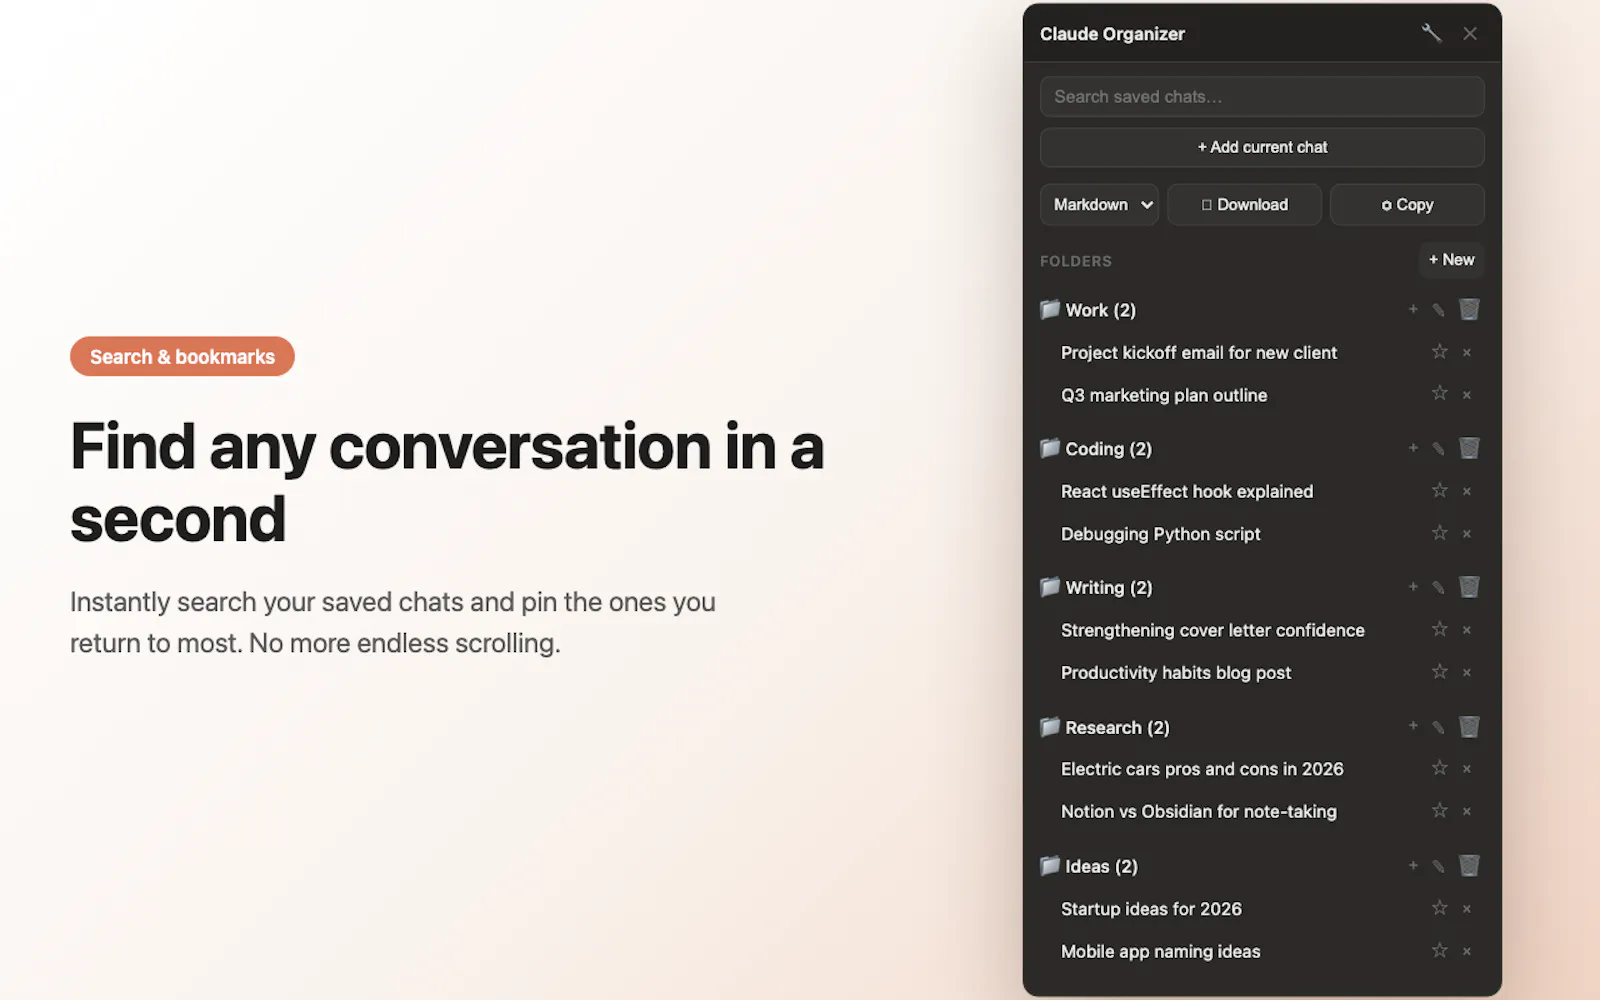Rename the Research folder with pencil icon
1600x1000 pixels.
point(1438,727)
